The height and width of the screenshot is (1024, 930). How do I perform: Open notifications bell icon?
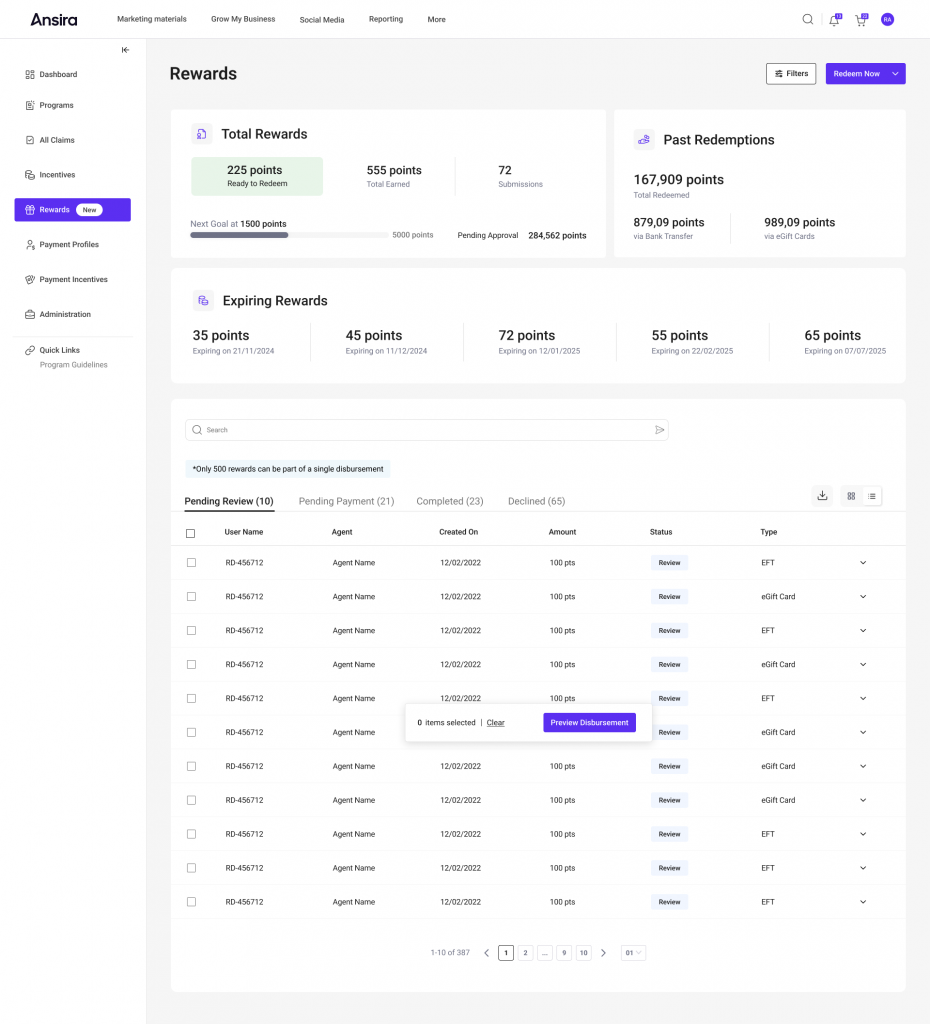click(835, 20)
